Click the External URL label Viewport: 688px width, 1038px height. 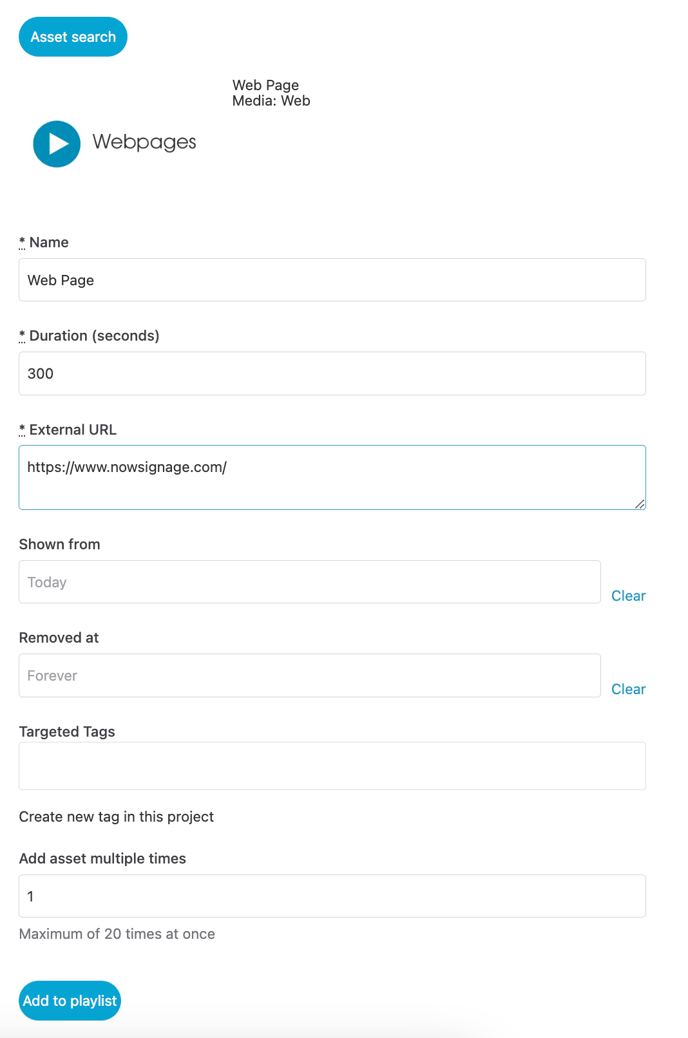[72, 430]
